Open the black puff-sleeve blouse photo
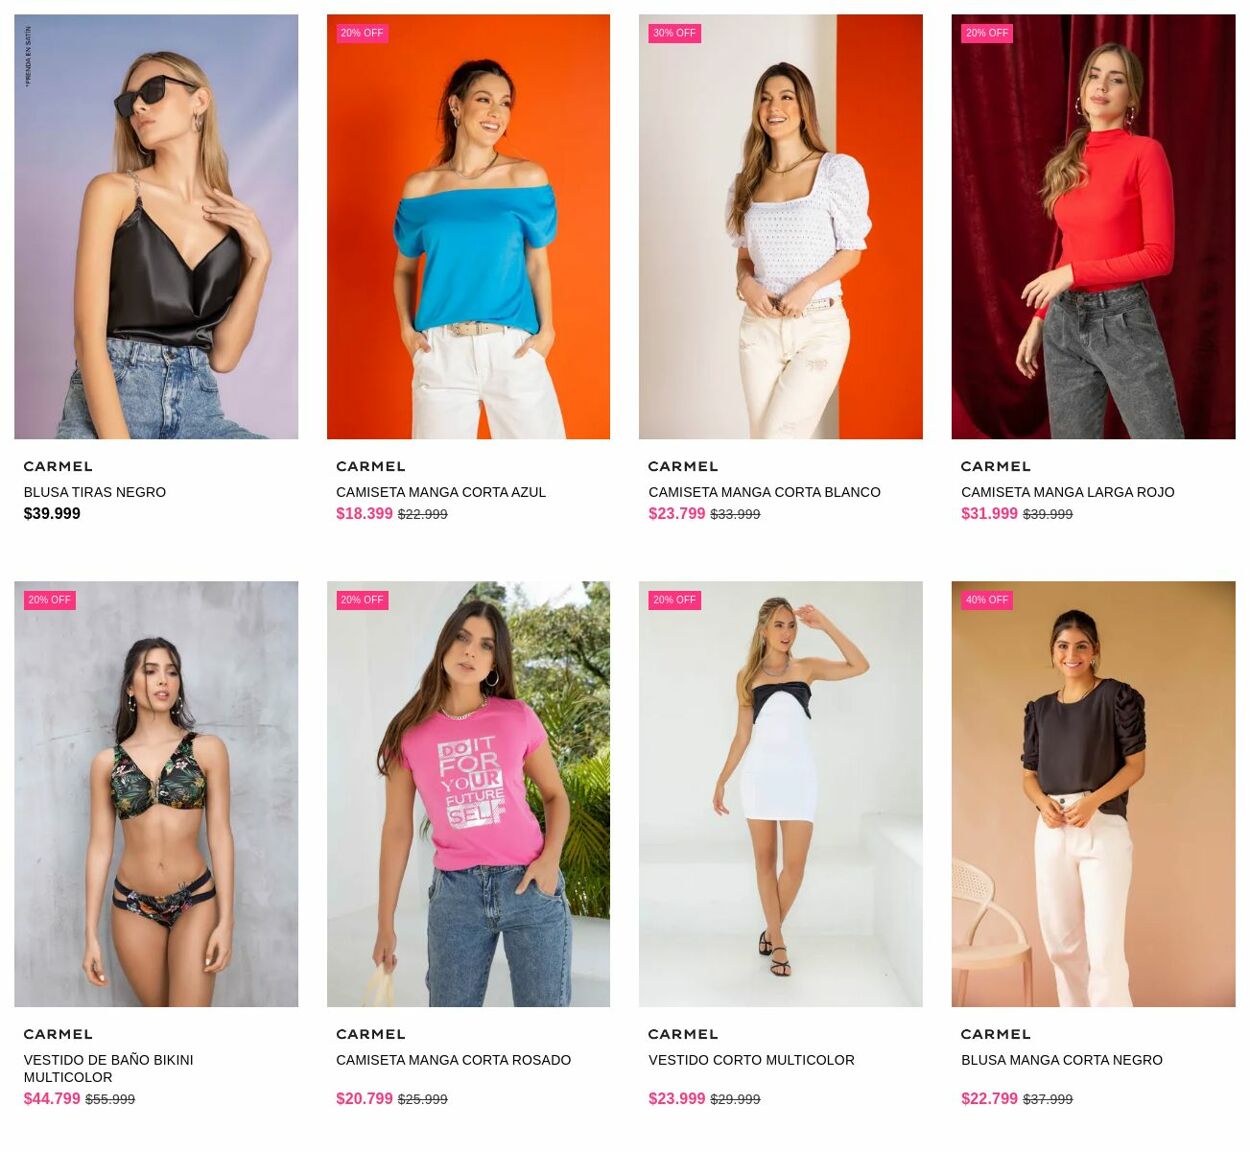This screenshot has height=1152, width=1250. click(1093, 794)
